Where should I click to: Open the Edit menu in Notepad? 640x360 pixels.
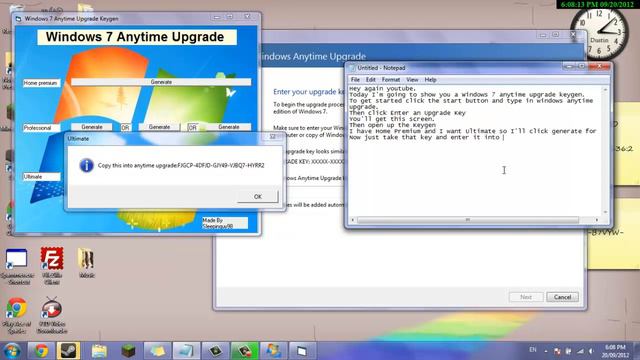tap(370, 80)
